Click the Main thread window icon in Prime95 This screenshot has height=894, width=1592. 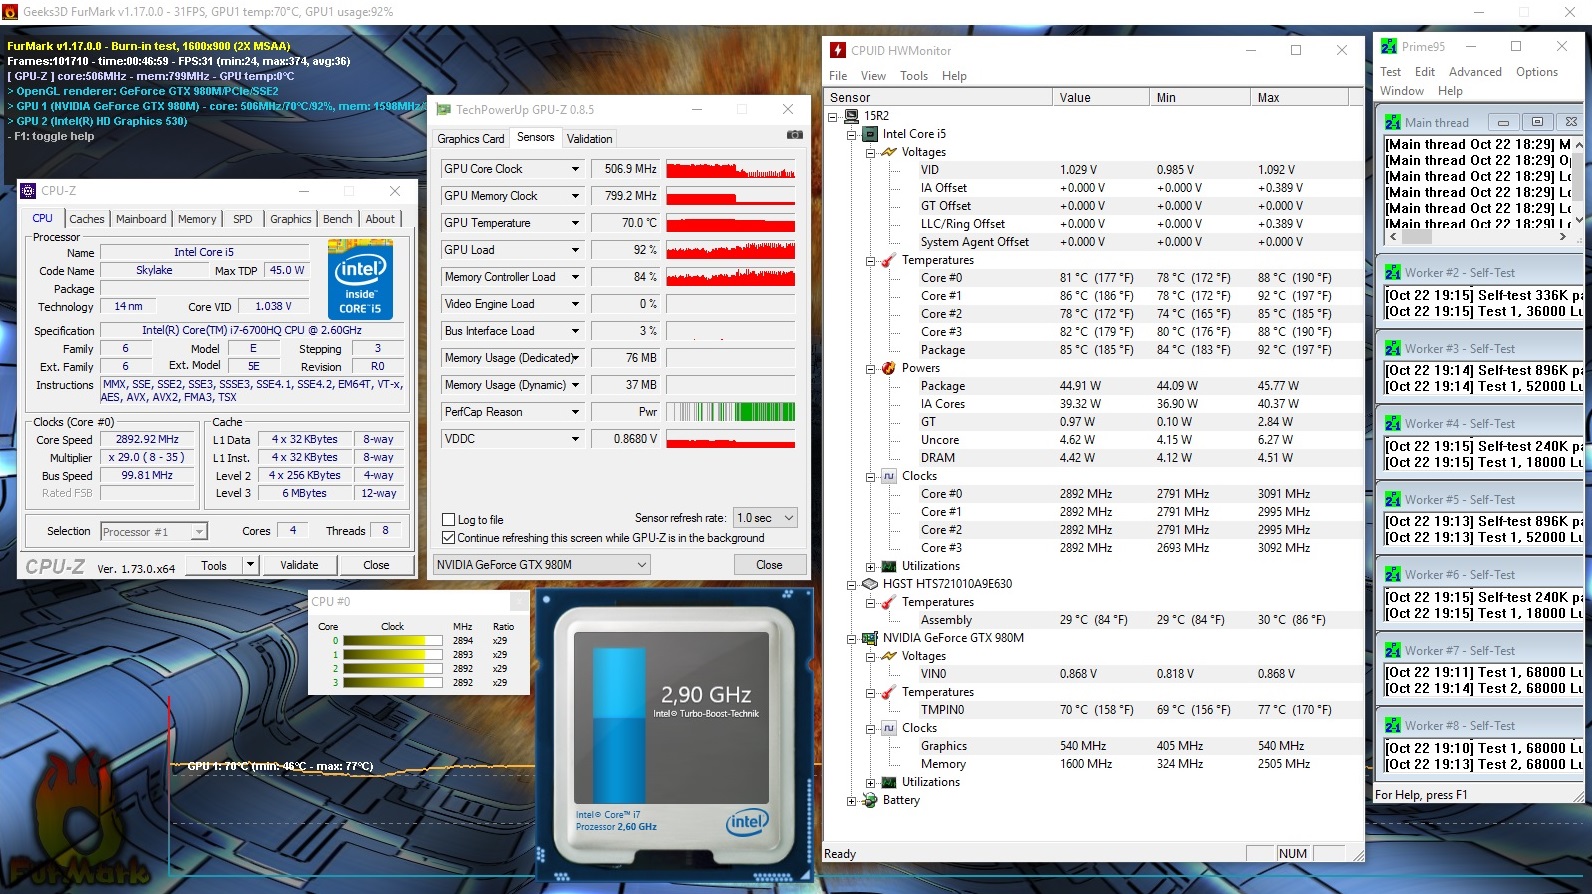click(1392, 122)
